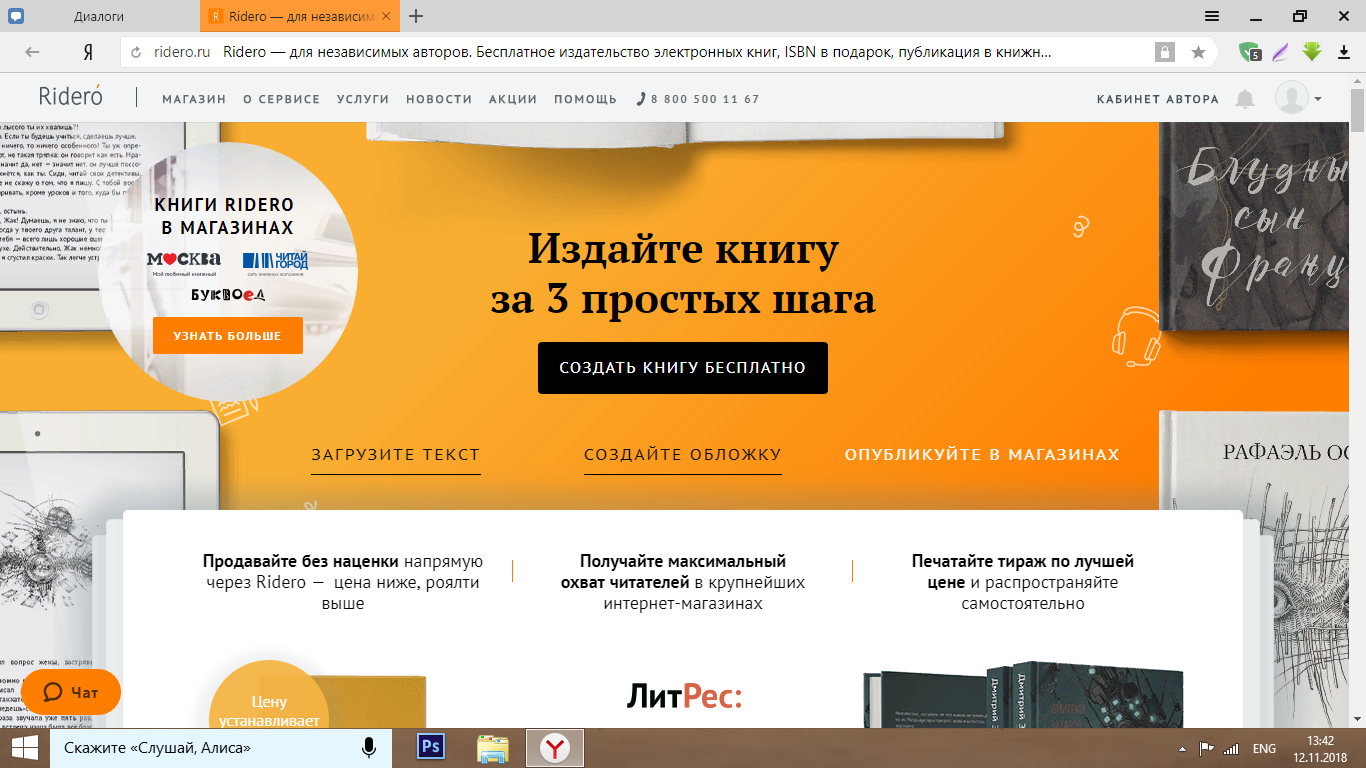Open the МАГАЗИН menu item
The width and height of the screenshot is (1366, 768).
point(194,99)
